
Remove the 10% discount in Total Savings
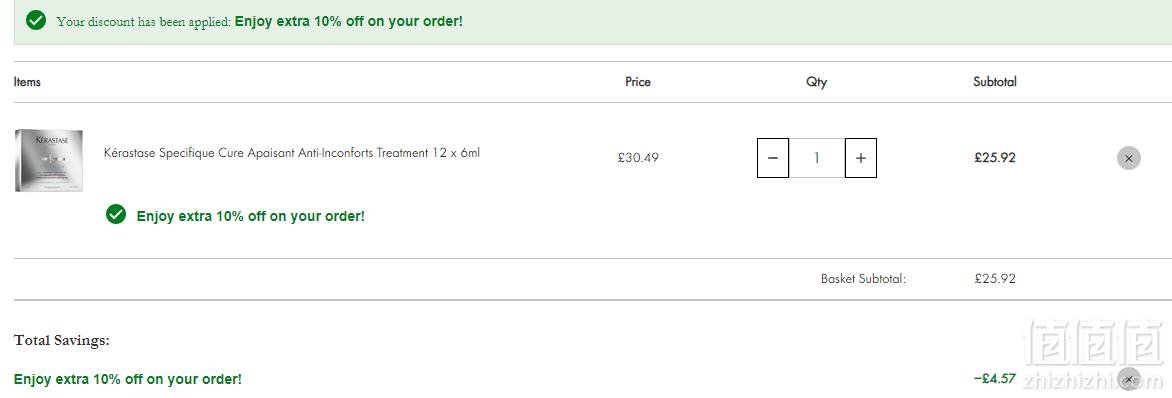point(1129,379)
